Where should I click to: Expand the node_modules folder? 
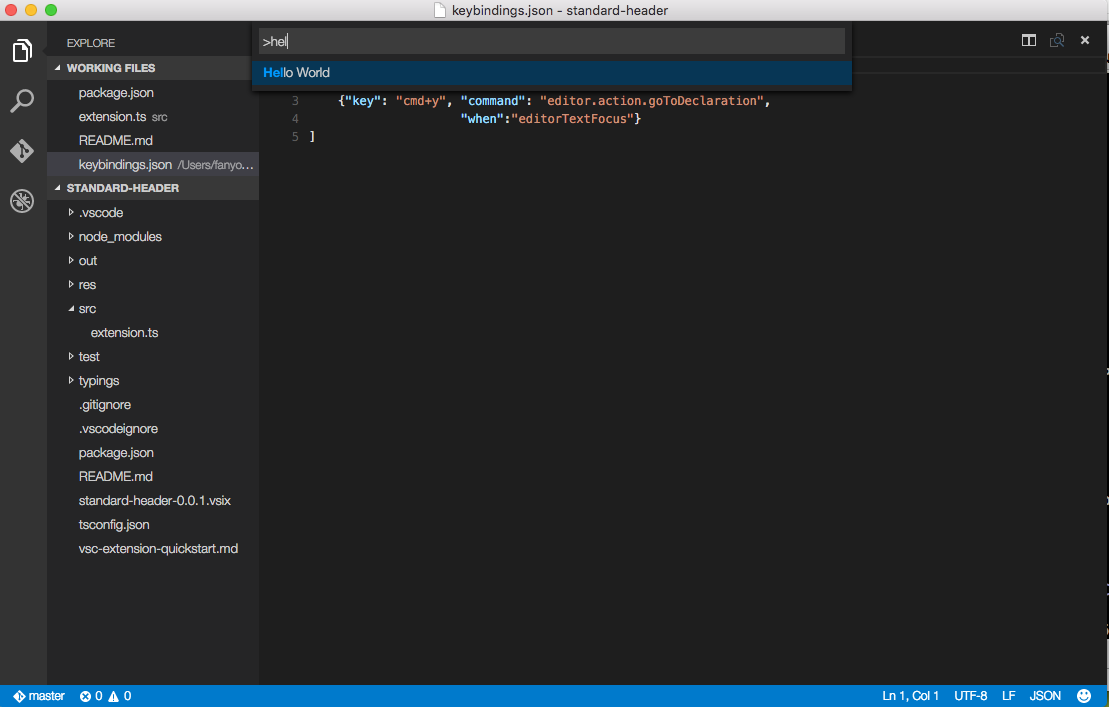click(x=71, y=236)
